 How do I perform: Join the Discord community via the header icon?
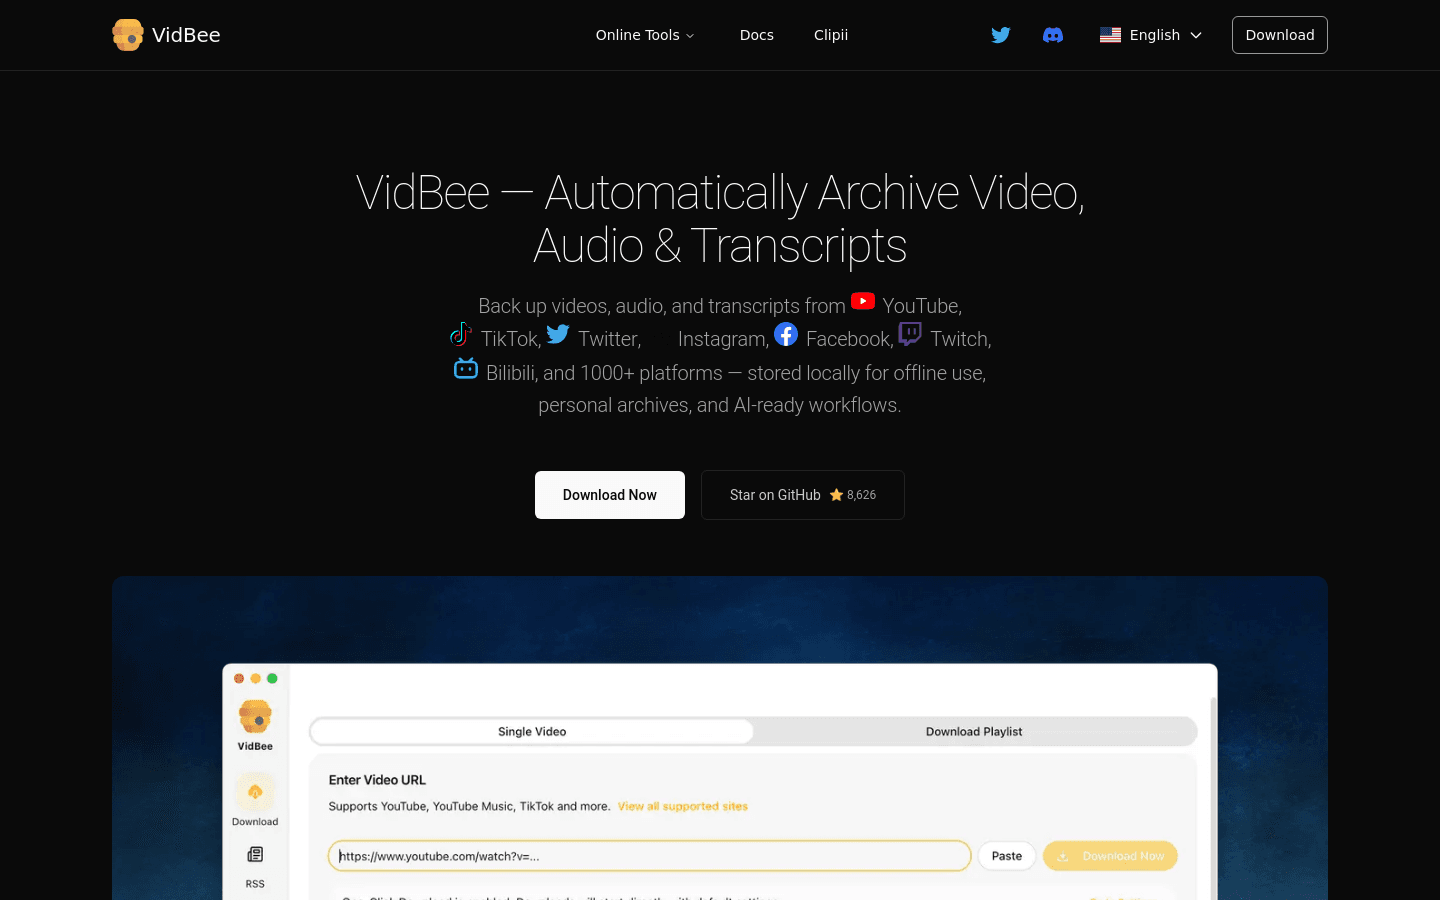1053,34
